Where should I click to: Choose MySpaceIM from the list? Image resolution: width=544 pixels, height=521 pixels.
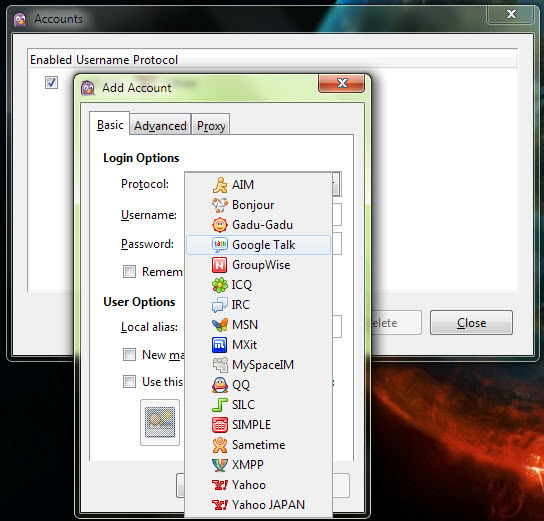click(258, 365)
